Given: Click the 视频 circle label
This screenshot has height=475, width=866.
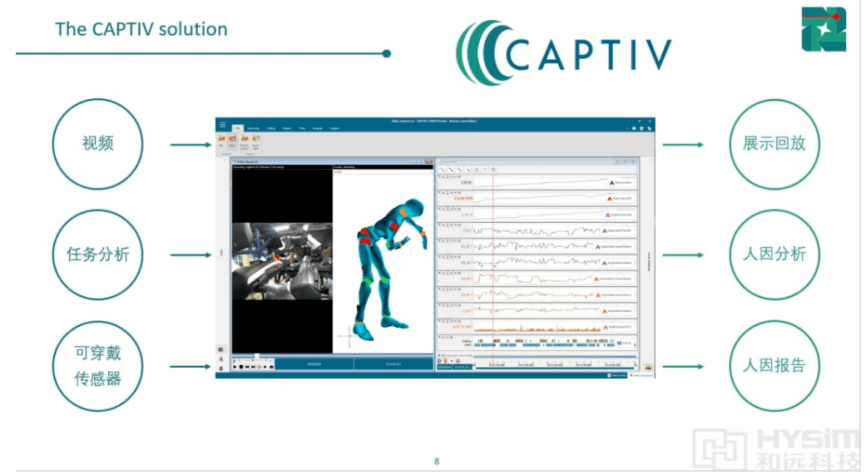Looking at the screenshot, I should (x=98, y=144).
